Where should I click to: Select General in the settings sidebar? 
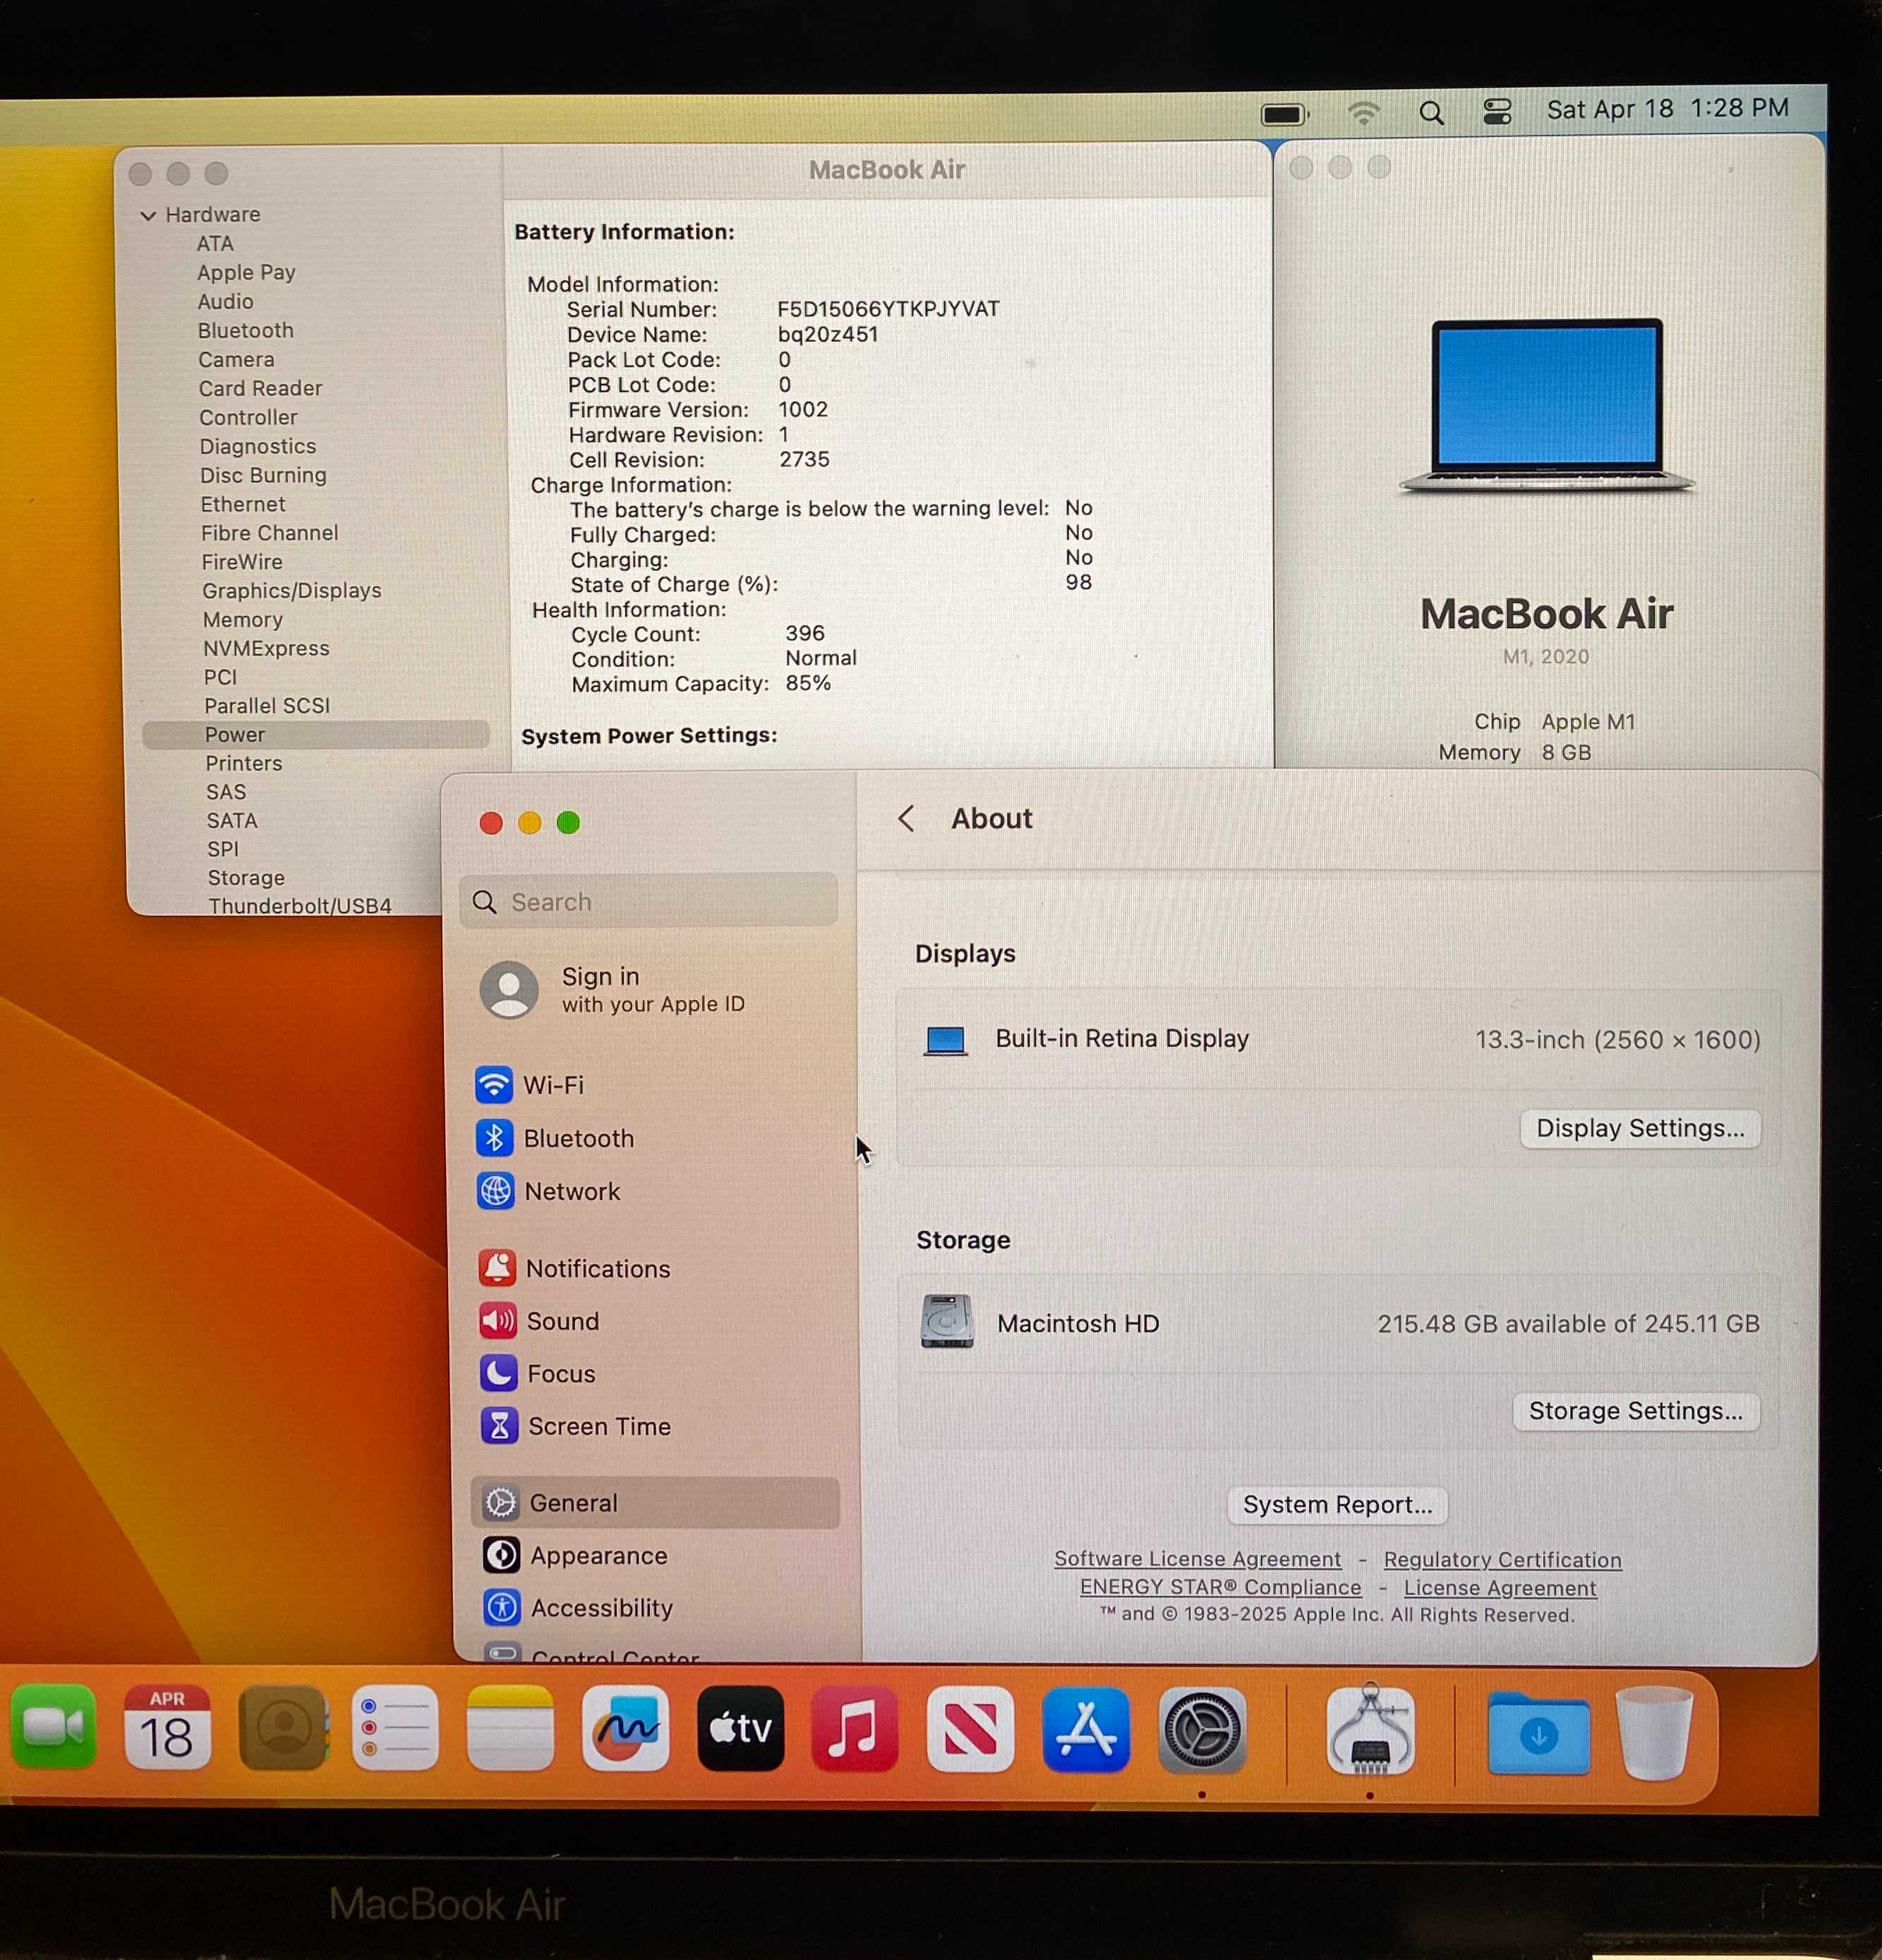click(x=655, y=1503)
